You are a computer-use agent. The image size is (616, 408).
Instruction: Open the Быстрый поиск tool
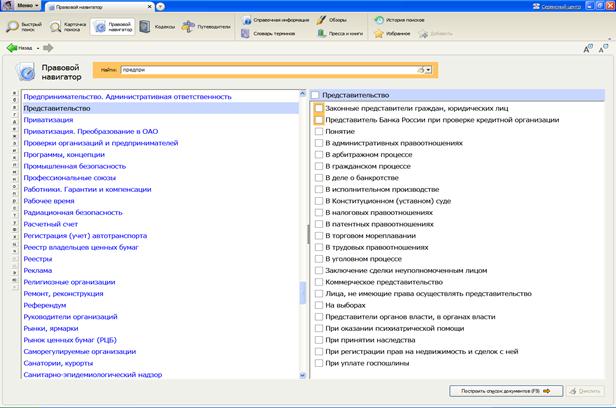click(24, 27)
